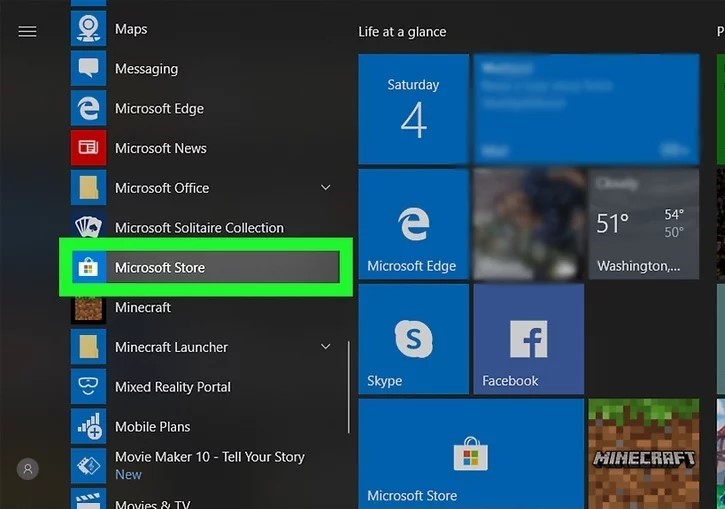725x509 pixels.
Task: Open the blurred photo tile
Action: click(x=528, y=224)
